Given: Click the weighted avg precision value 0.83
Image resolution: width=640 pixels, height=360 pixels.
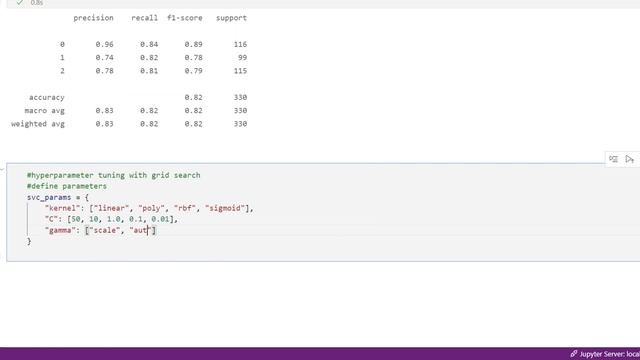Looking at the screenshot, I should (104, 124).
